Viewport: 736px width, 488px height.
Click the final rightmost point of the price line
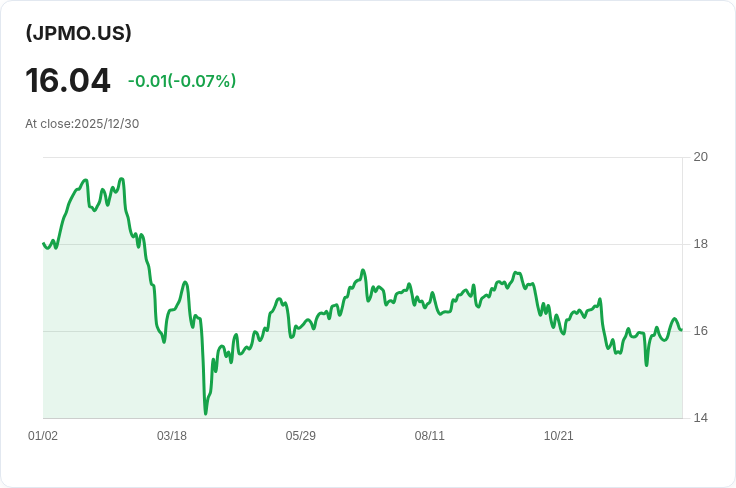[x=681, y=329]
